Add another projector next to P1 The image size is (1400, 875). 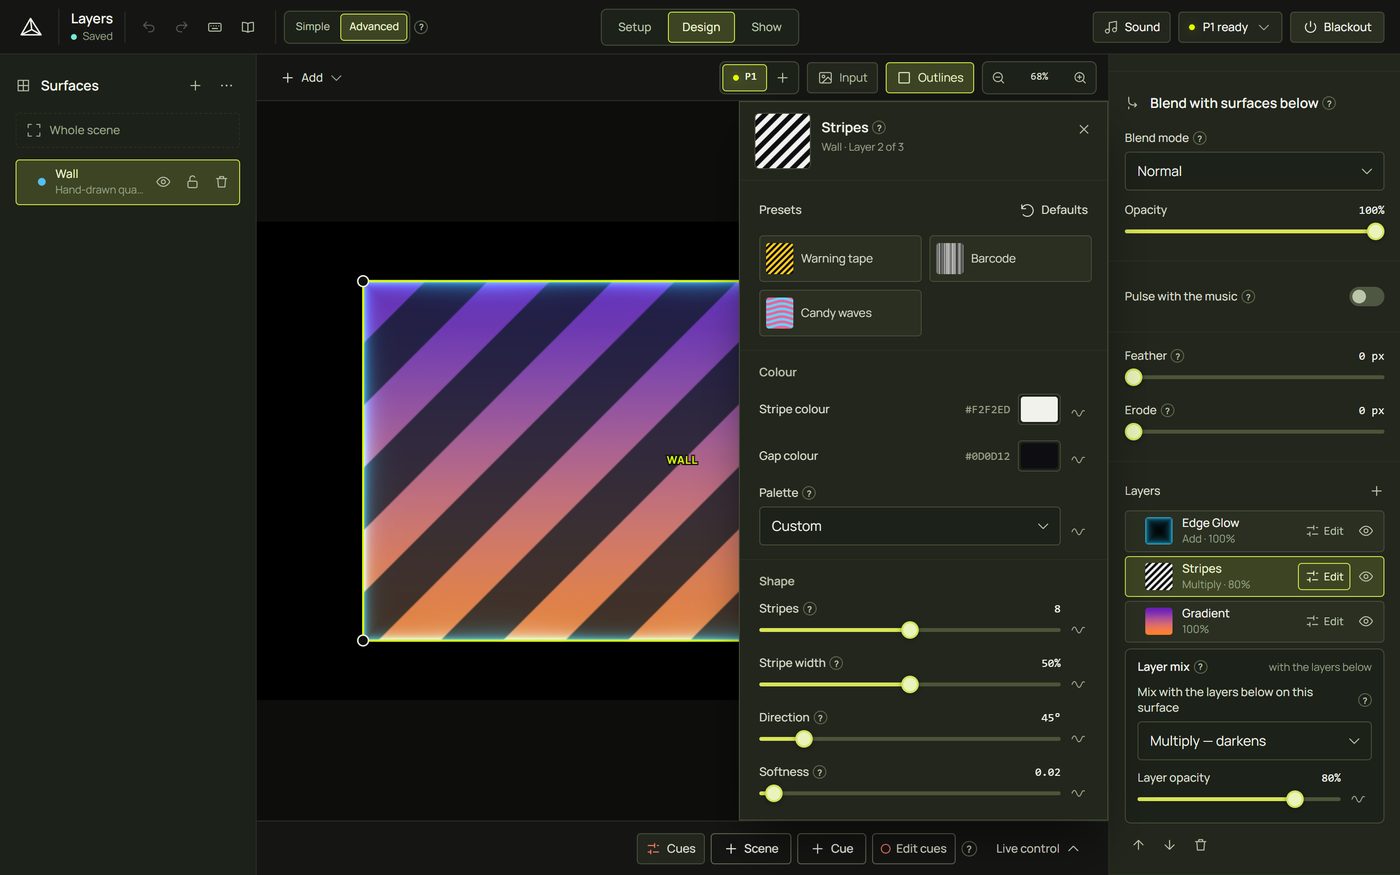[x=783, y=78]
